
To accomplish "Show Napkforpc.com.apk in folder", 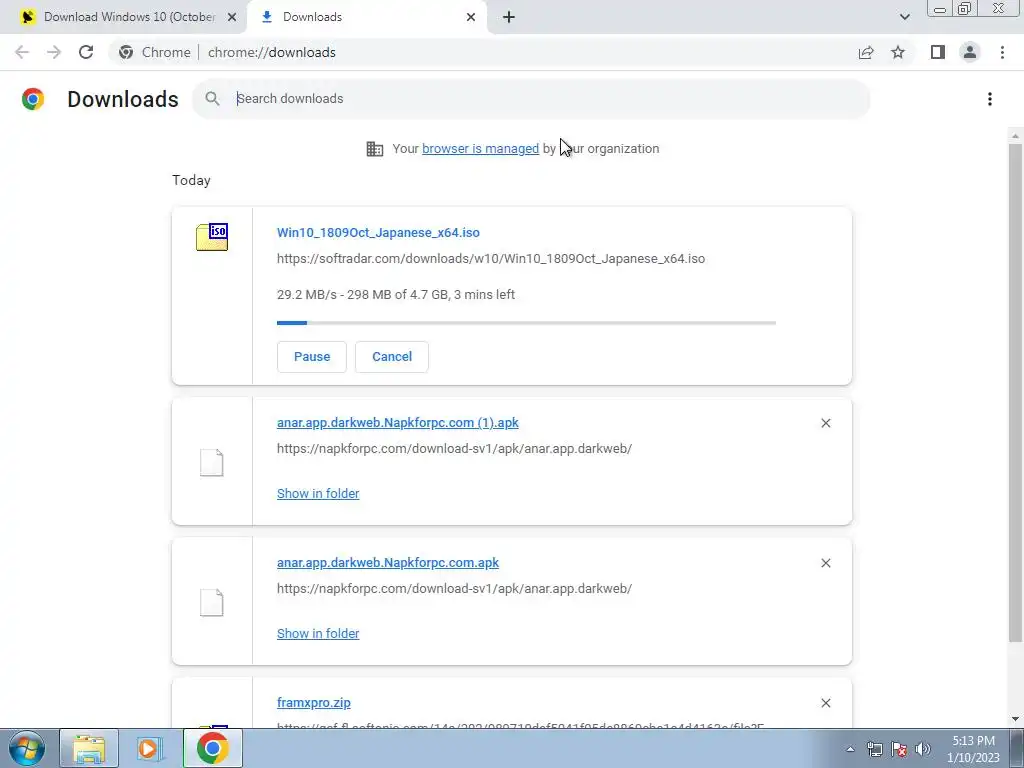I will click(318, 633).
